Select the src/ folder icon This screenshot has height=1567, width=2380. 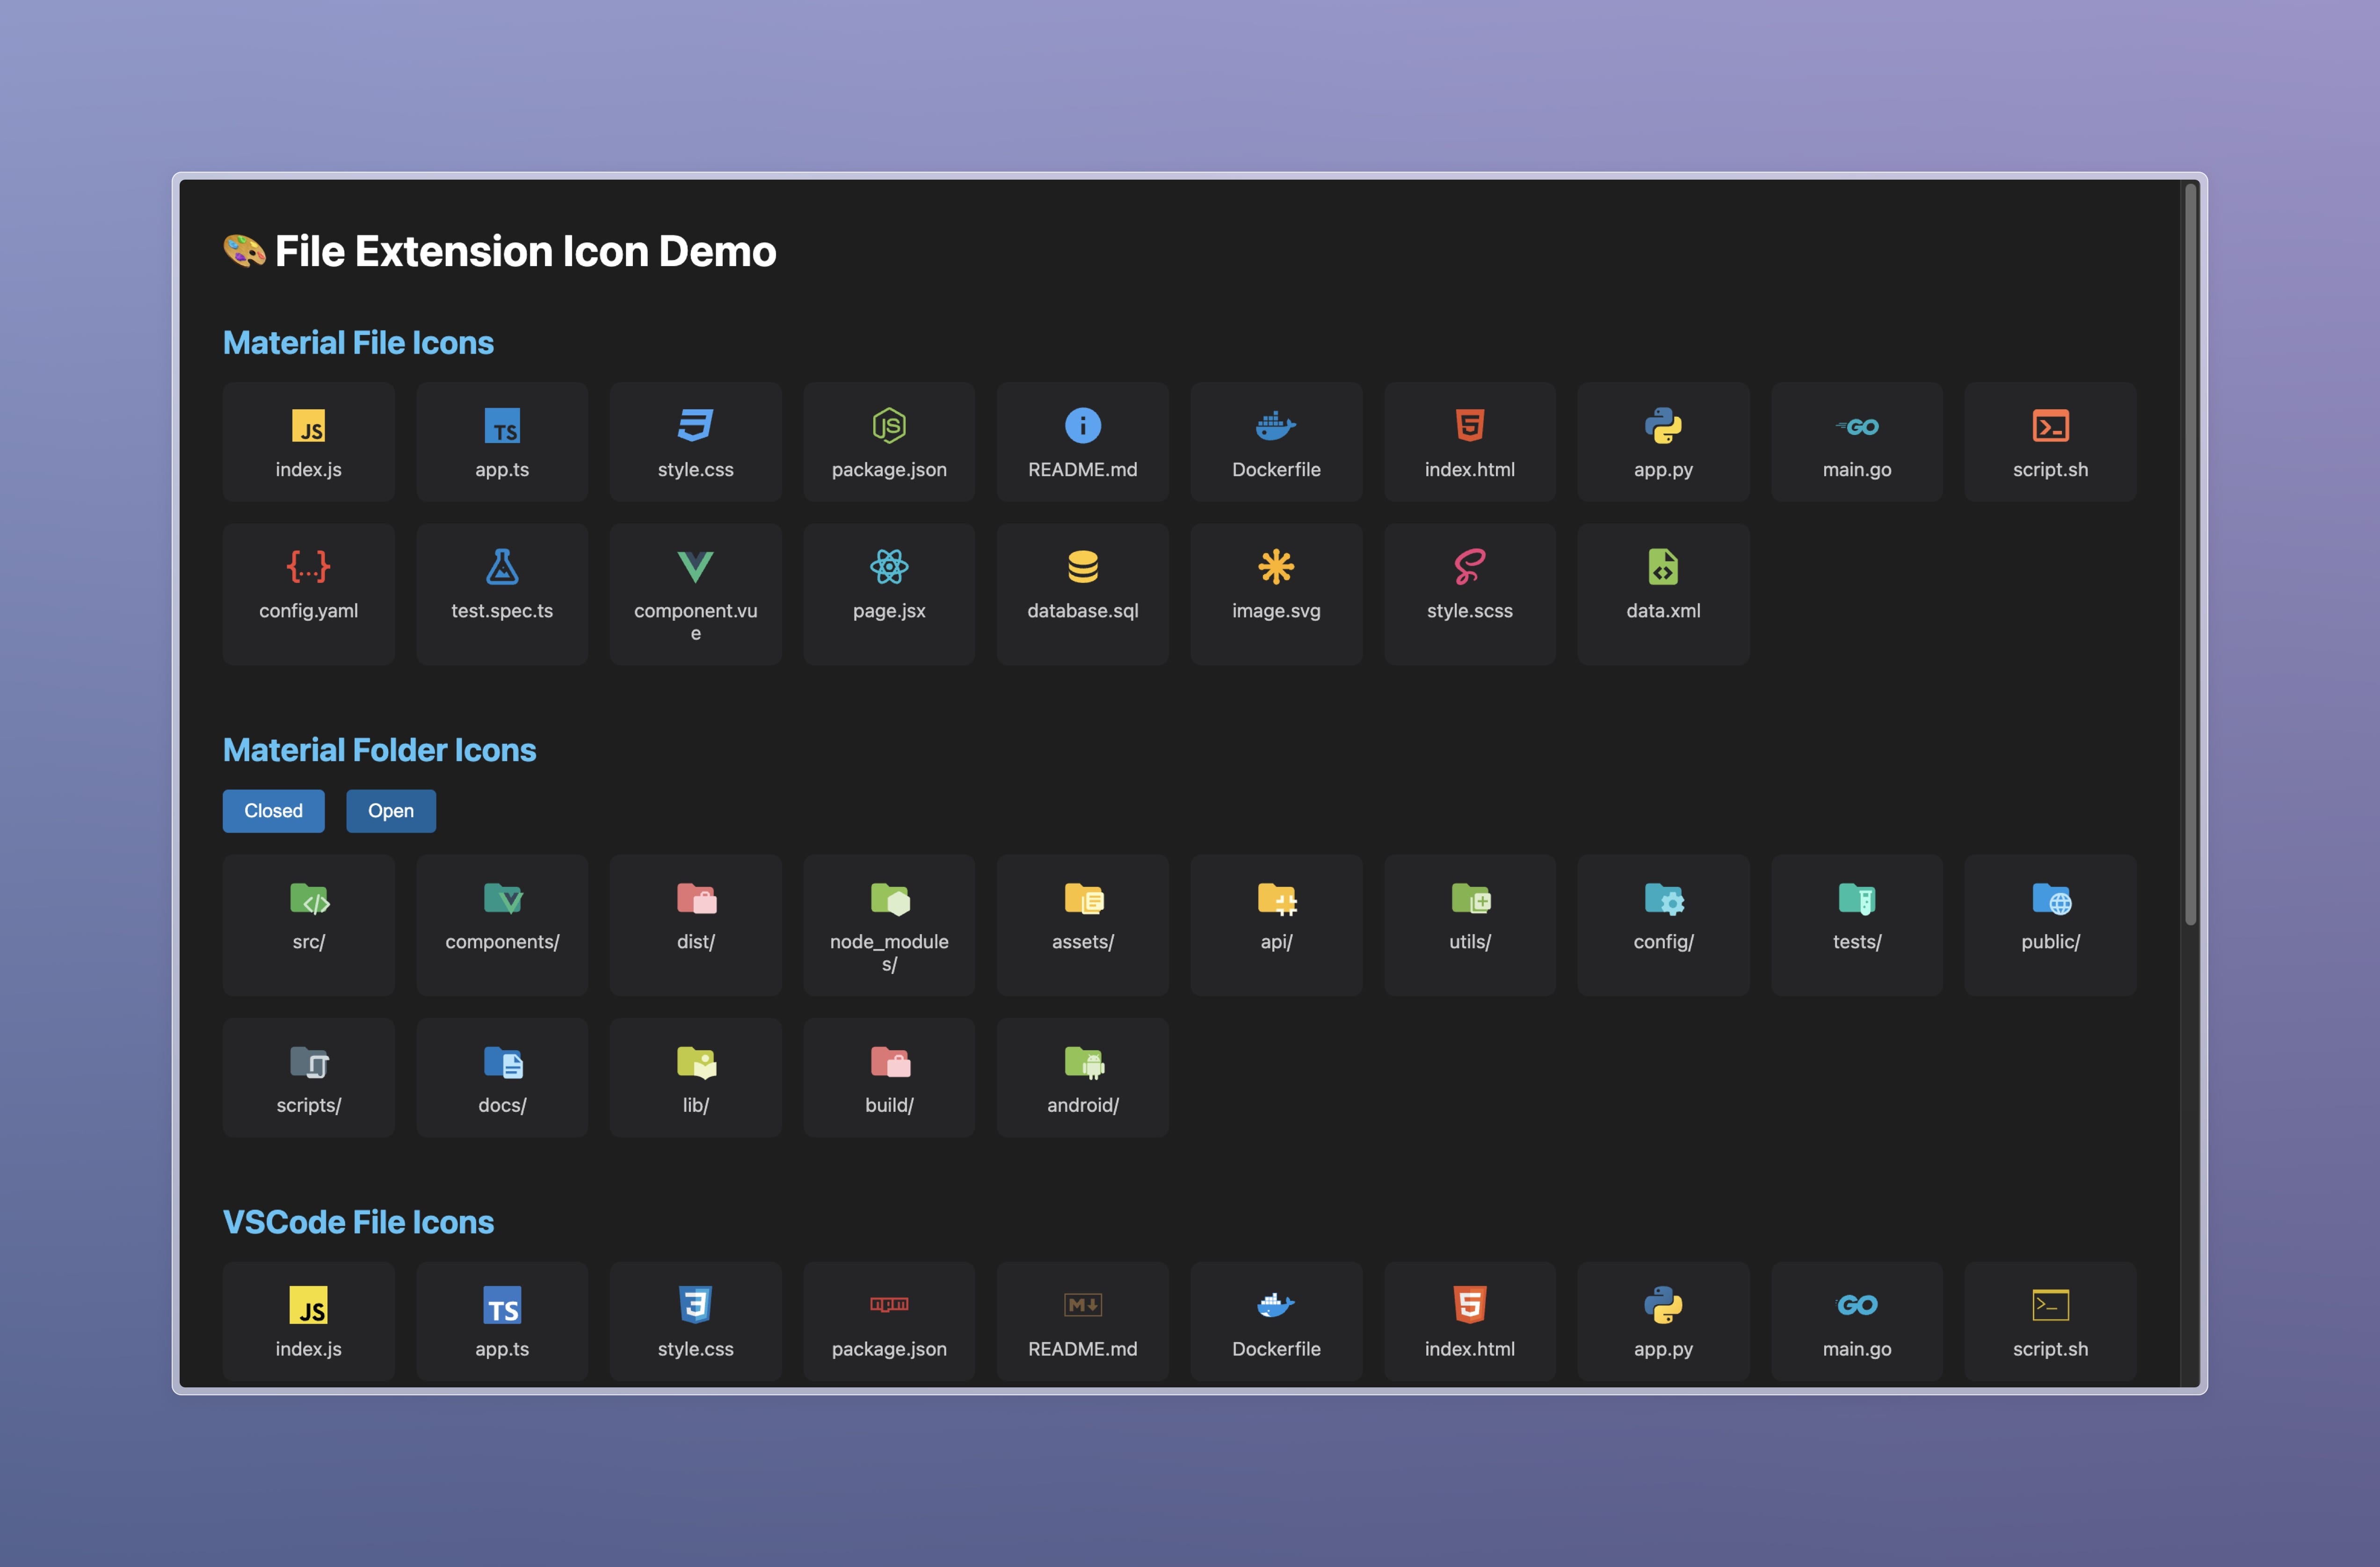[x=309, y=899]
